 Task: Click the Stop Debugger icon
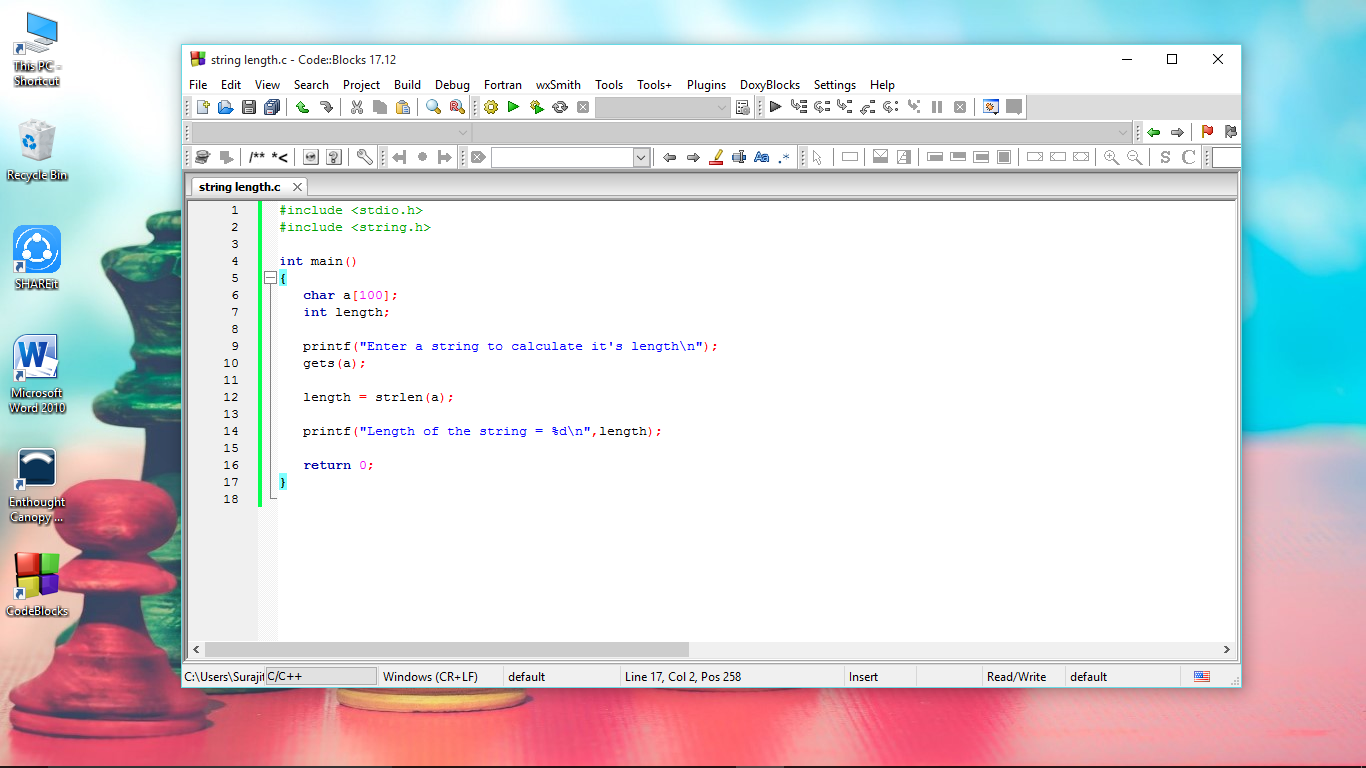point(960,106)
